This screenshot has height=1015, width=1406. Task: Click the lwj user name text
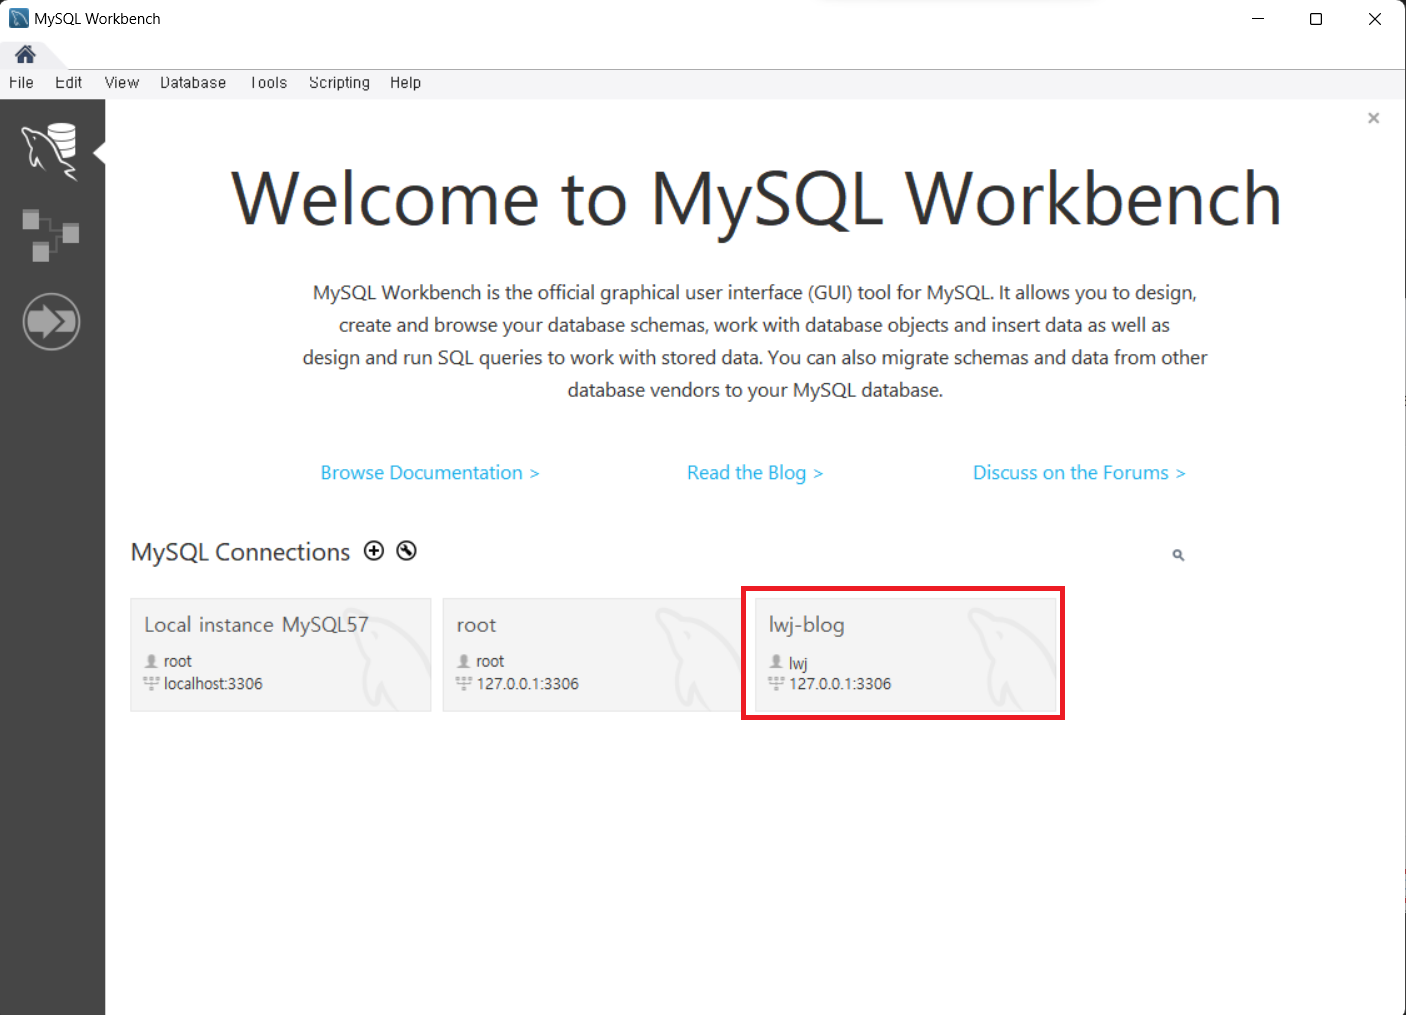tap(798, 663)
